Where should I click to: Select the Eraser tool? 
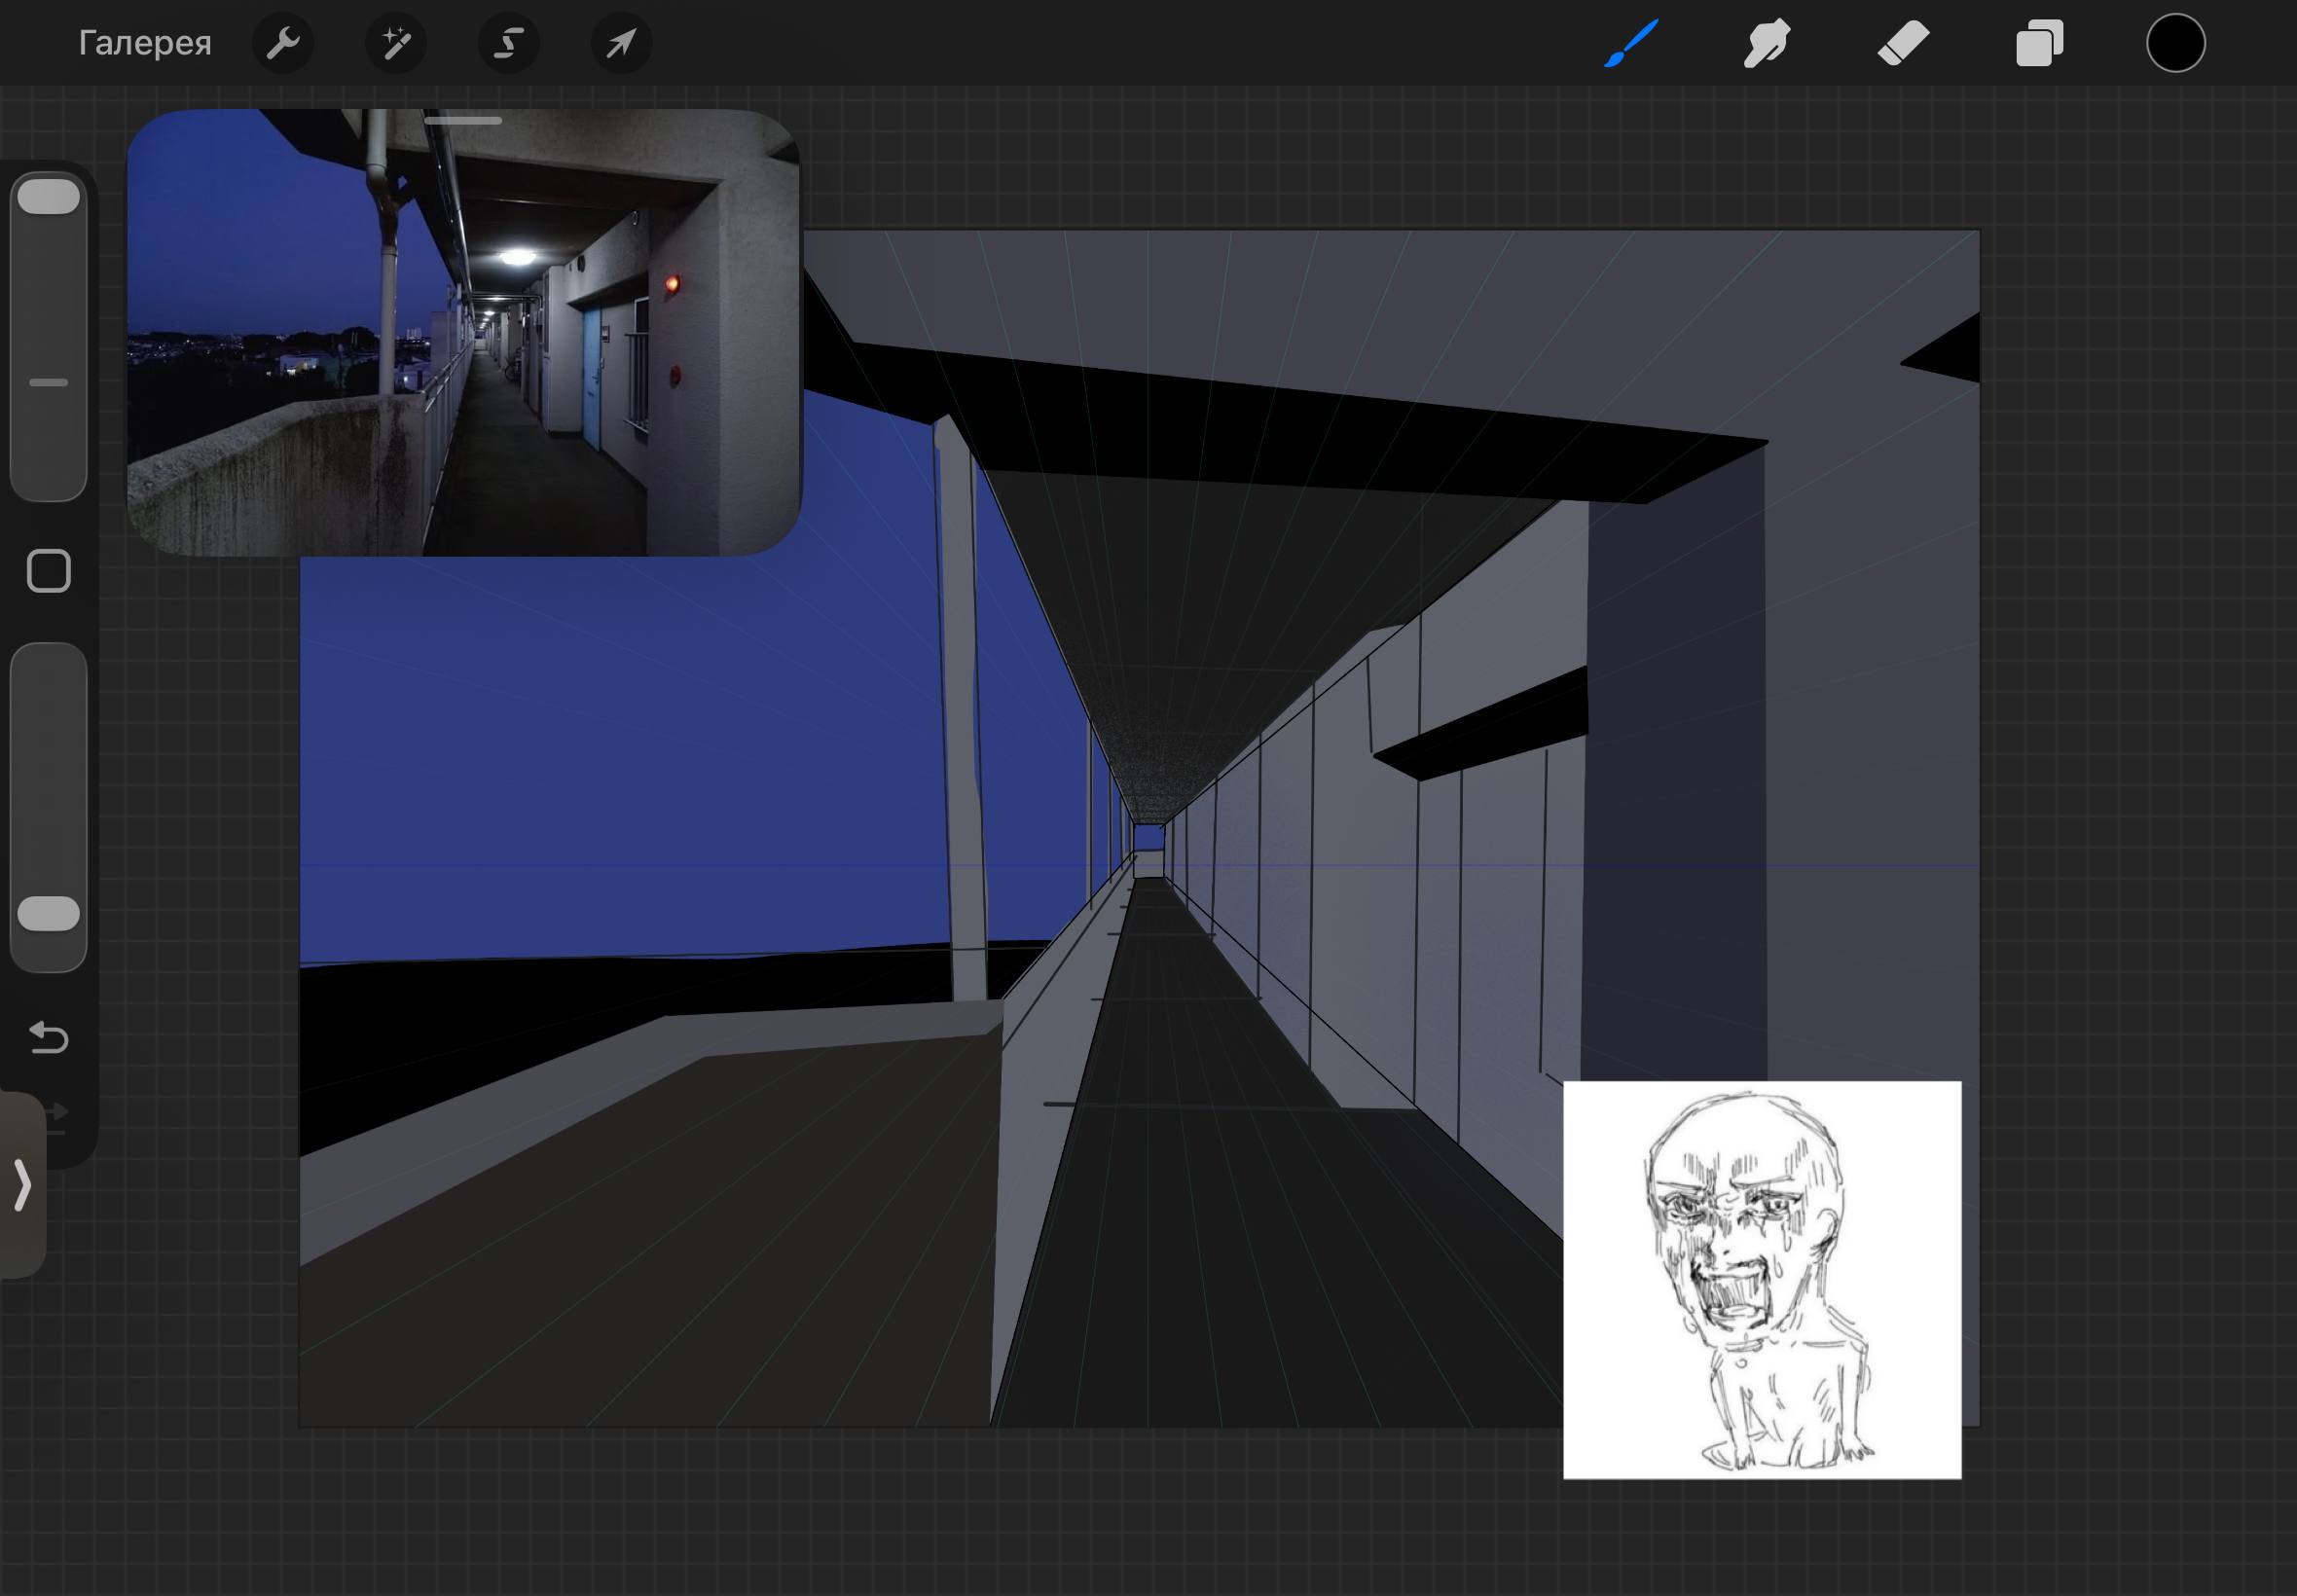click(1902, 43)
